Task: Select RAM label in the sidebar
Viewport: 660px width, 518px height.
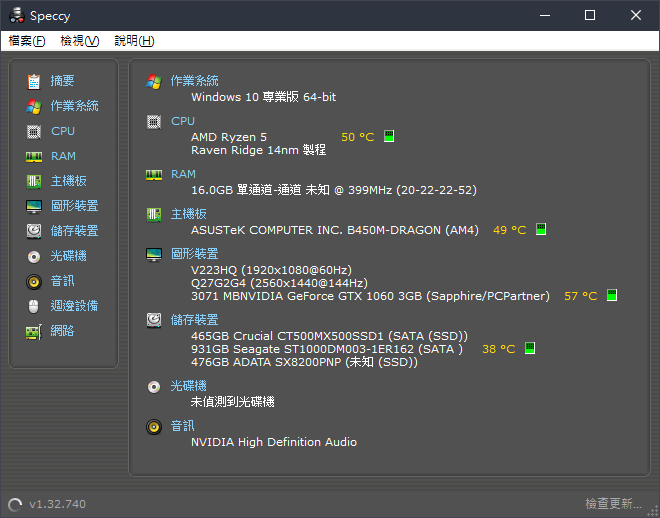Action: (x=63, y=156)
